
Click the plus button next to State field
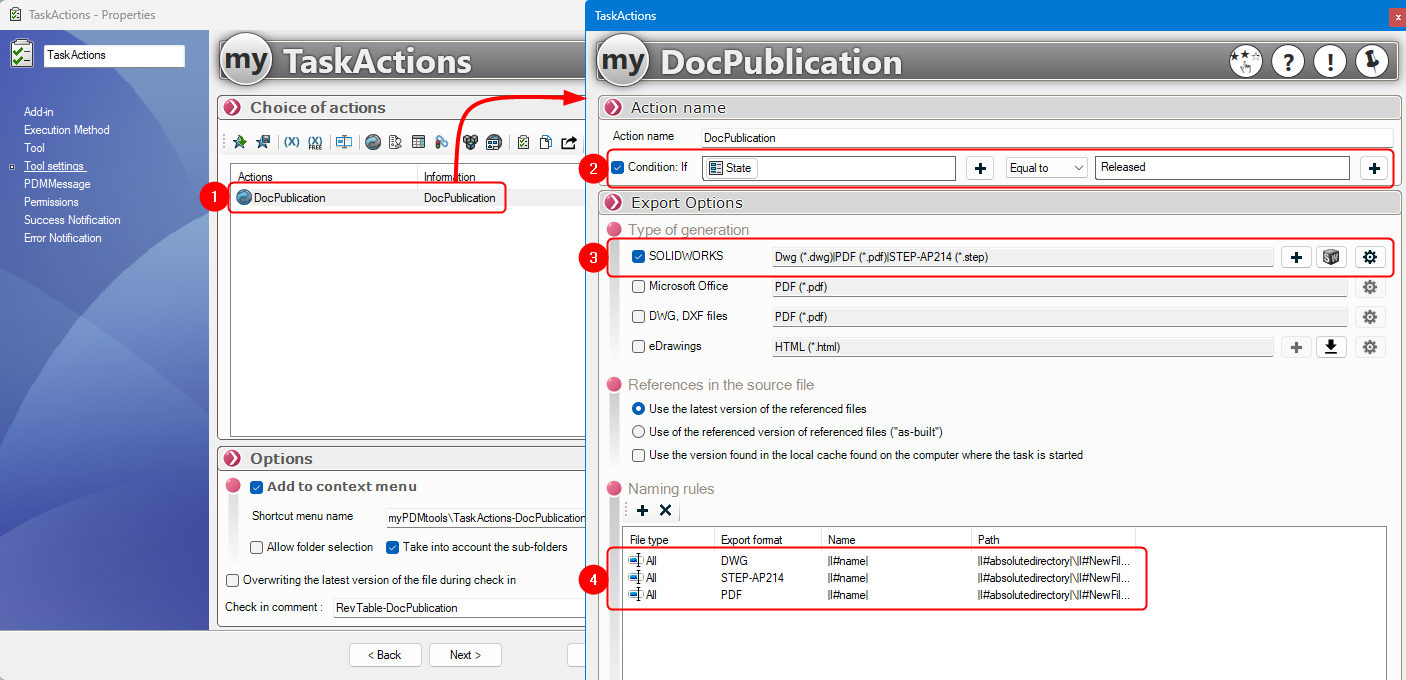click(980, 168)
